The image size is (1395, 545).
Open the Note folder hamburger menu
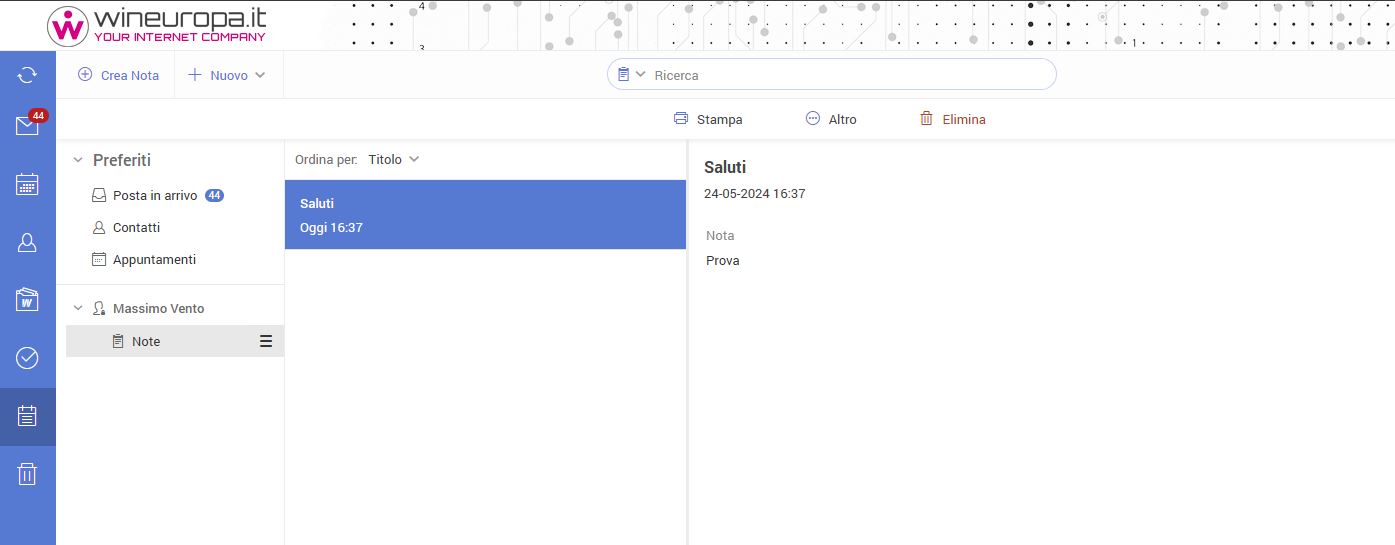266,341
